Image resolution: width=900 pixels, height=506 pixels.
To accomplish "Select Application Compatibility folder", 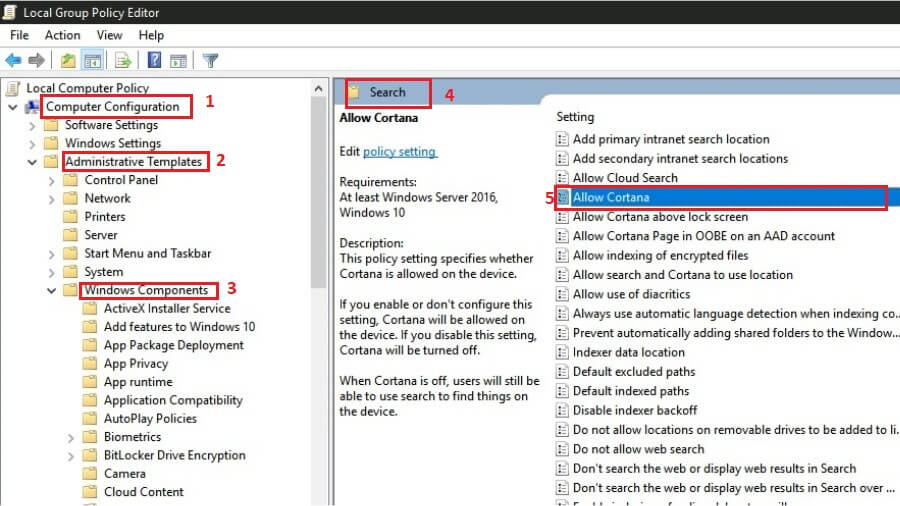I will (173, 400).
